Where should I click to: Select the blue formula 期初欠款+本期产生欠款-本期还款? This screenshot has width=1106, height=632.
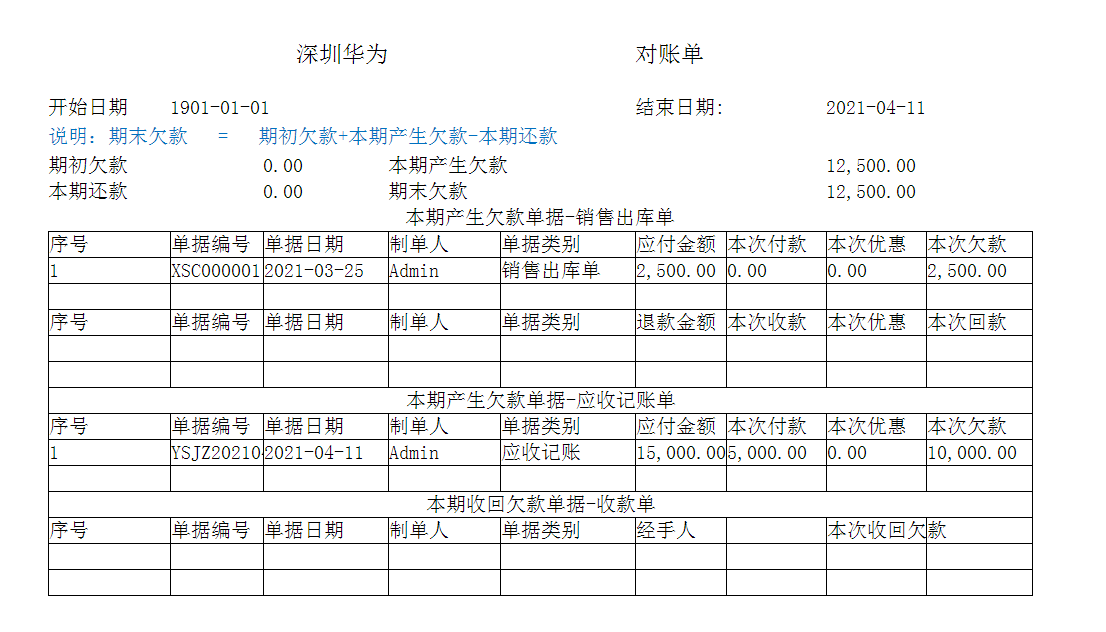[408, 136]
